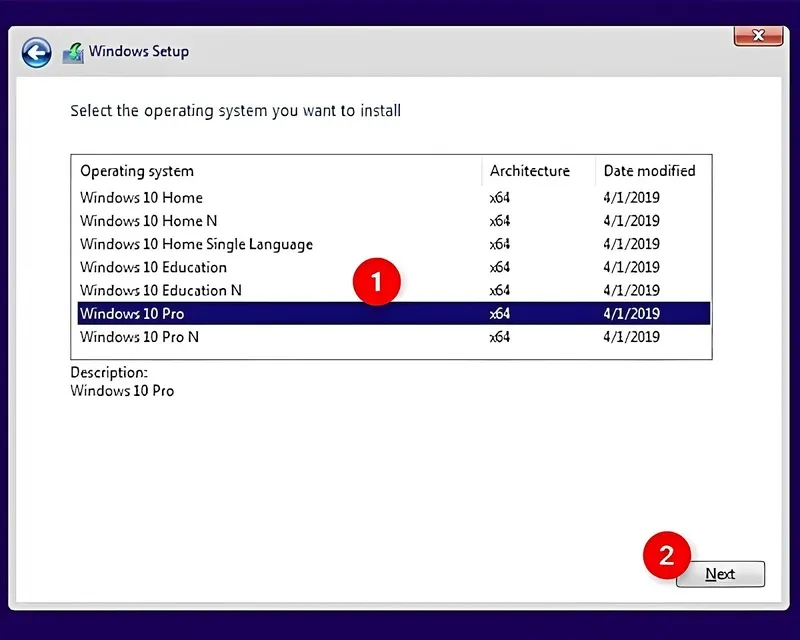Click the Windows Setup title text
The width and height of the screenshot is (800, 640).
pos(143,51)
